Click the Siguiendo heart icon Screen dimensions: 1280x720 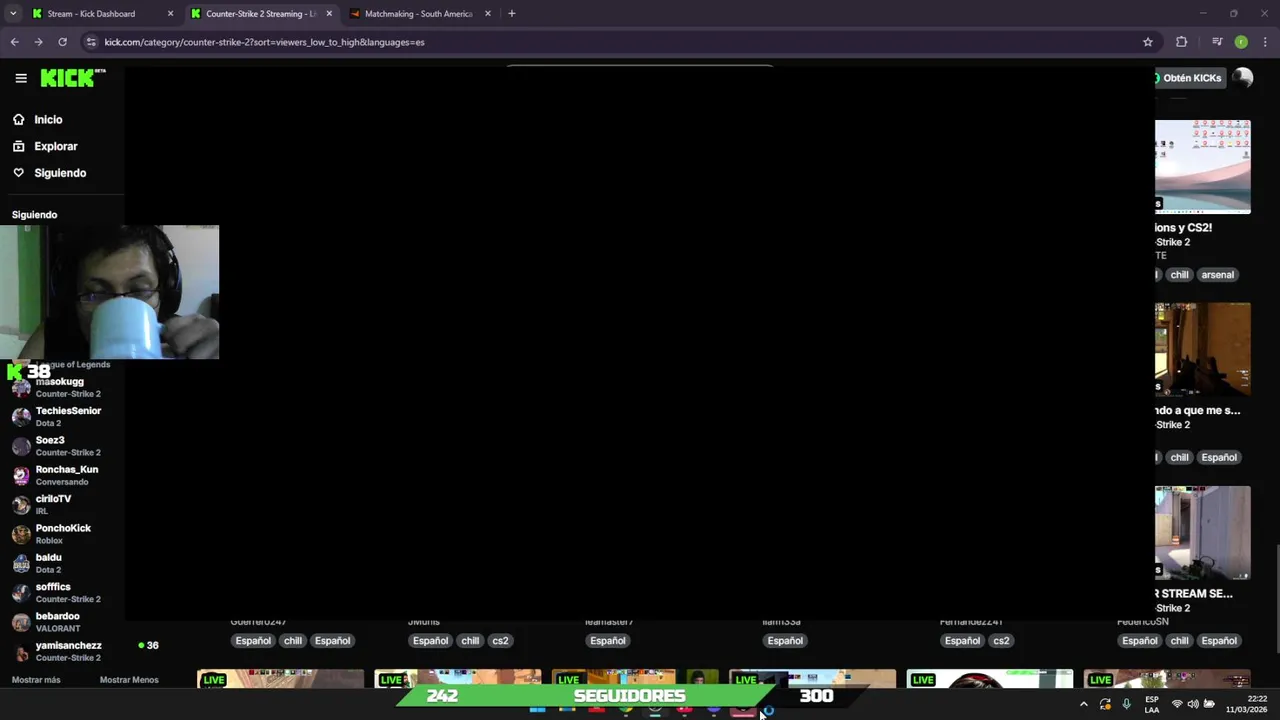coord(18,173)
